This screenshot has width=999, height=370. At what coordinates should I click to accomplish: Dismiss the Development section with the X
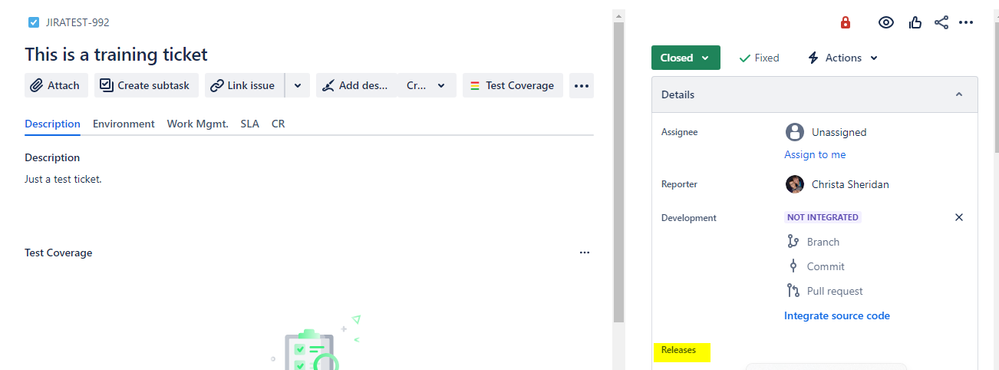[959, 217]
